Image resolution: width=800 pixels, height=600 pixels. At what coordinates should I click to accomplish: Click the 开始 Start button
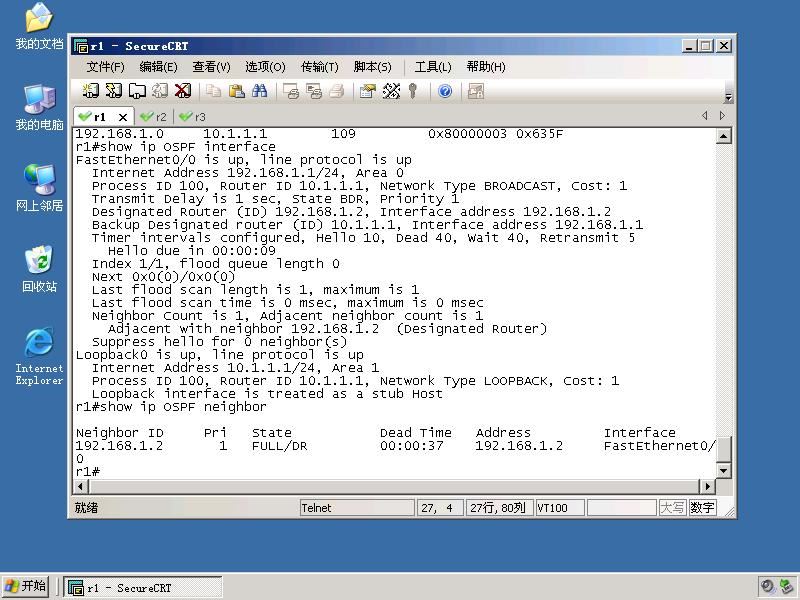pos(26,586)
